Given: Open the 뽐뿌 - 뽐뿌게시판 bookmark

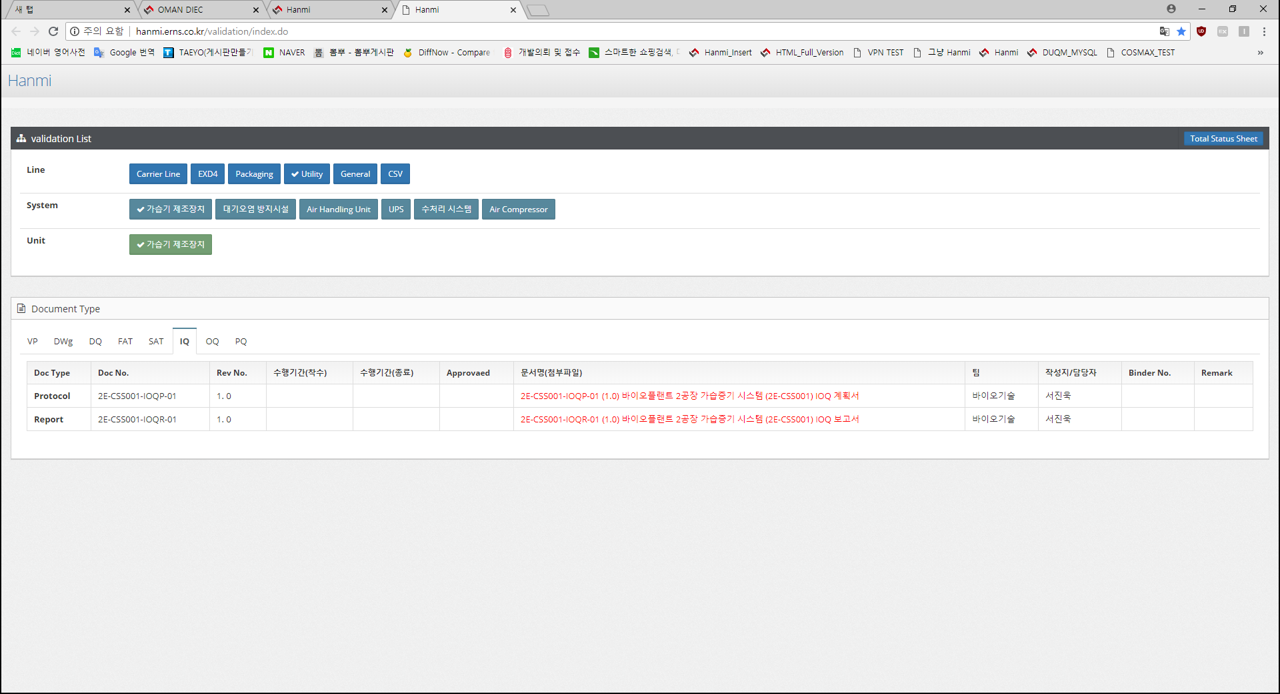Looking at the screenshot, I should pos(354,52).
